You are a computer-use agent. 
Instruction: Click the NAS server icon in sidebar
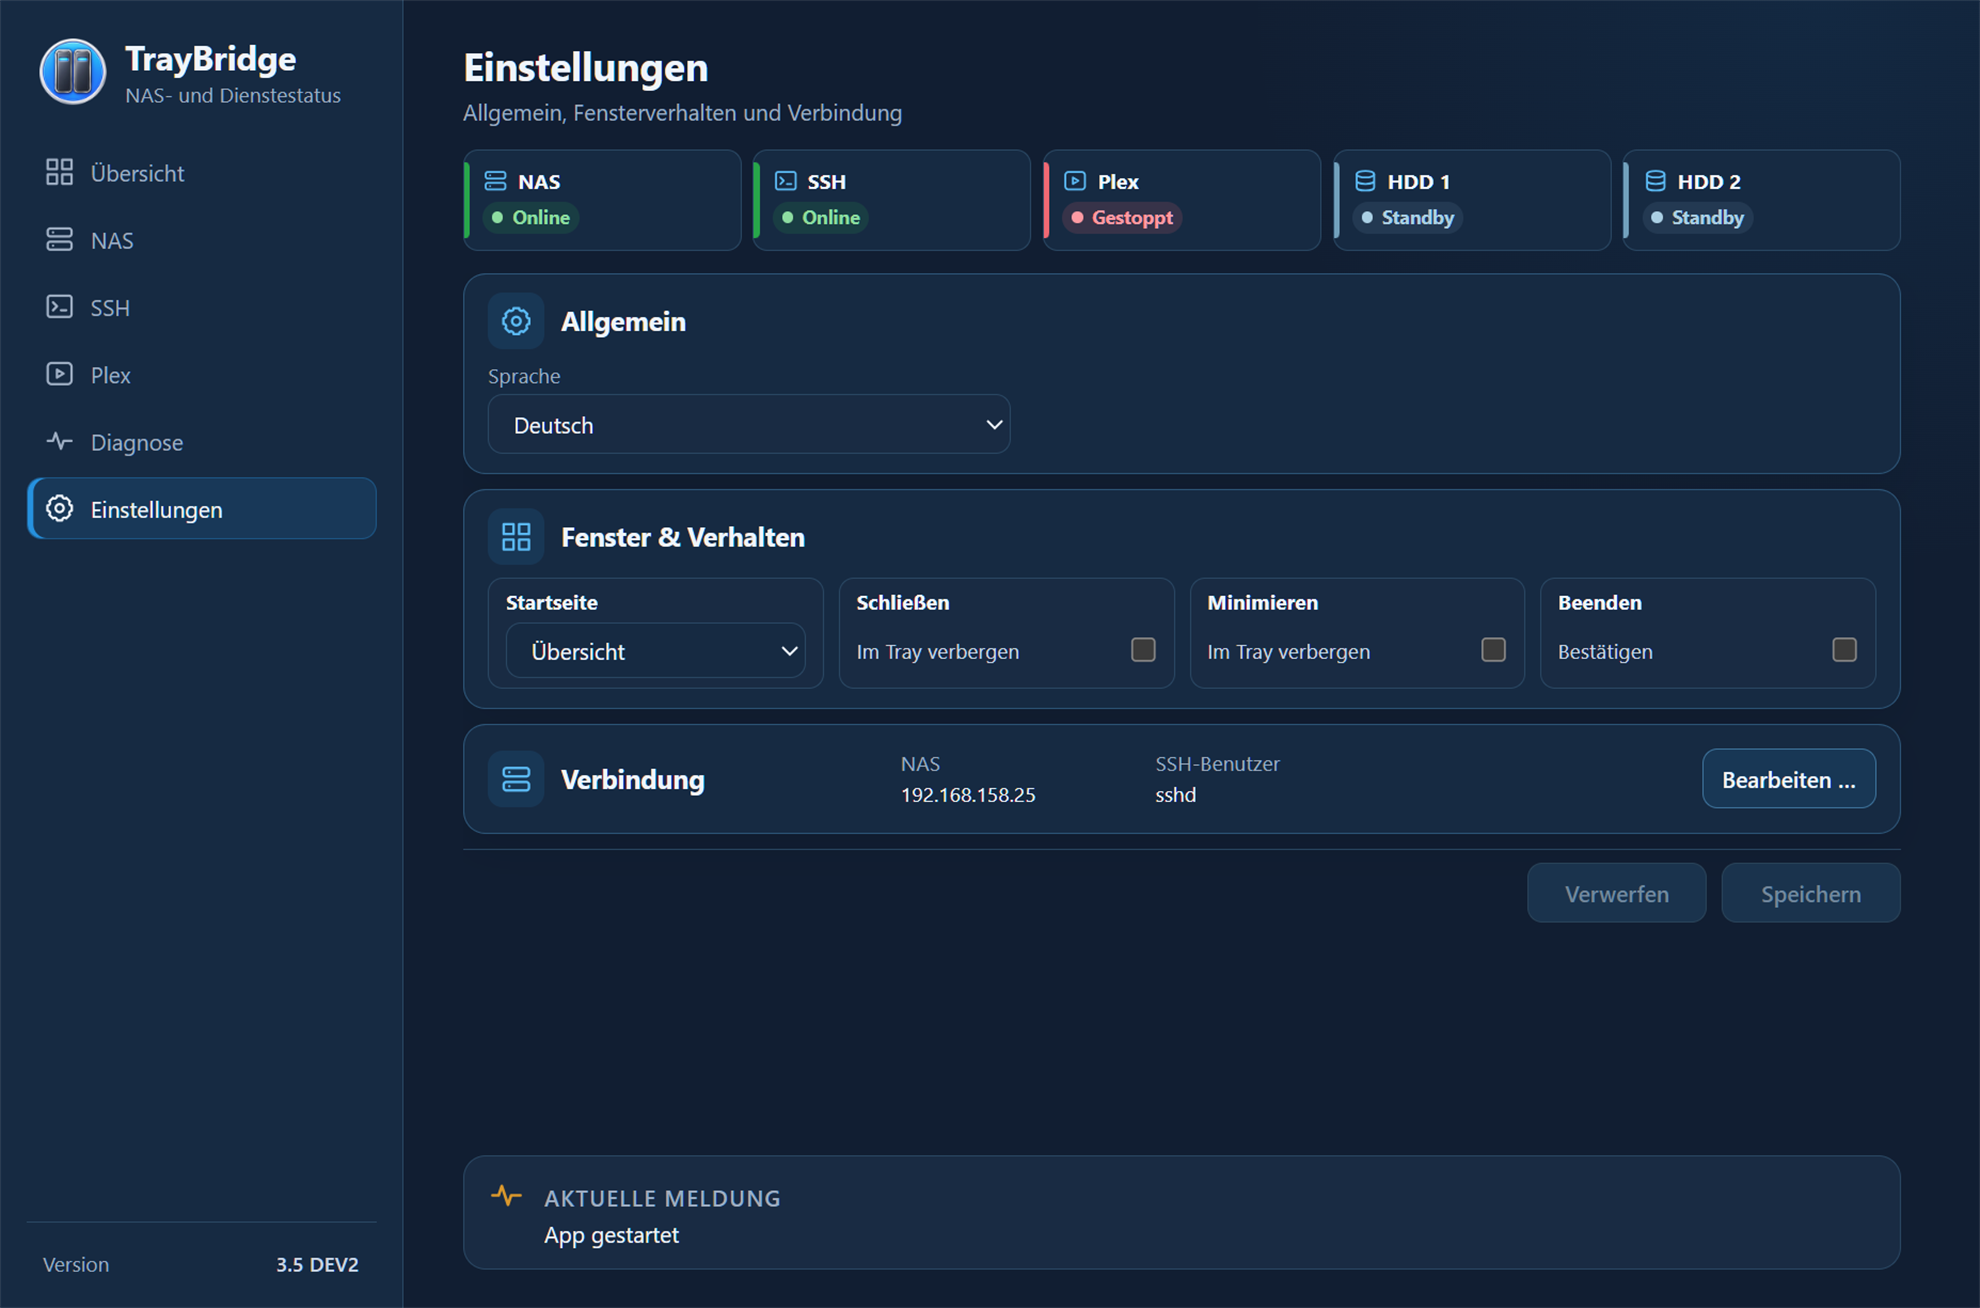coord(59,239)
